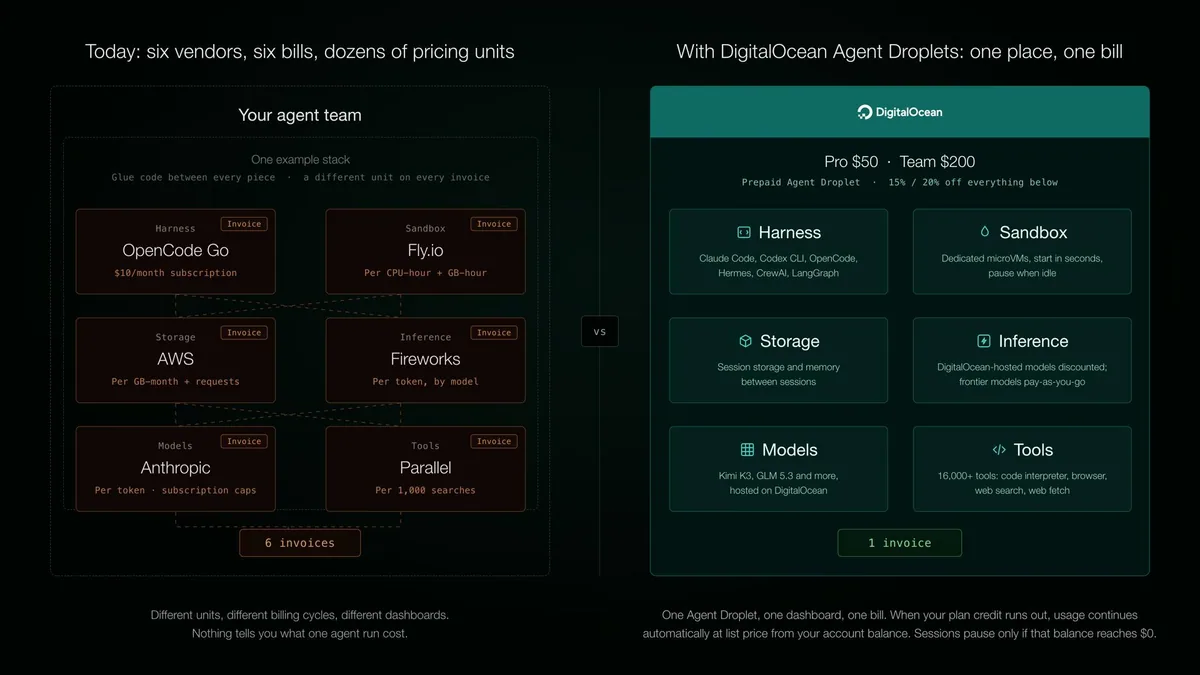The image size is (1200, 675).
Task: Click 'Pro $50 · Team $200' pricing text
Action: (900, 162)
